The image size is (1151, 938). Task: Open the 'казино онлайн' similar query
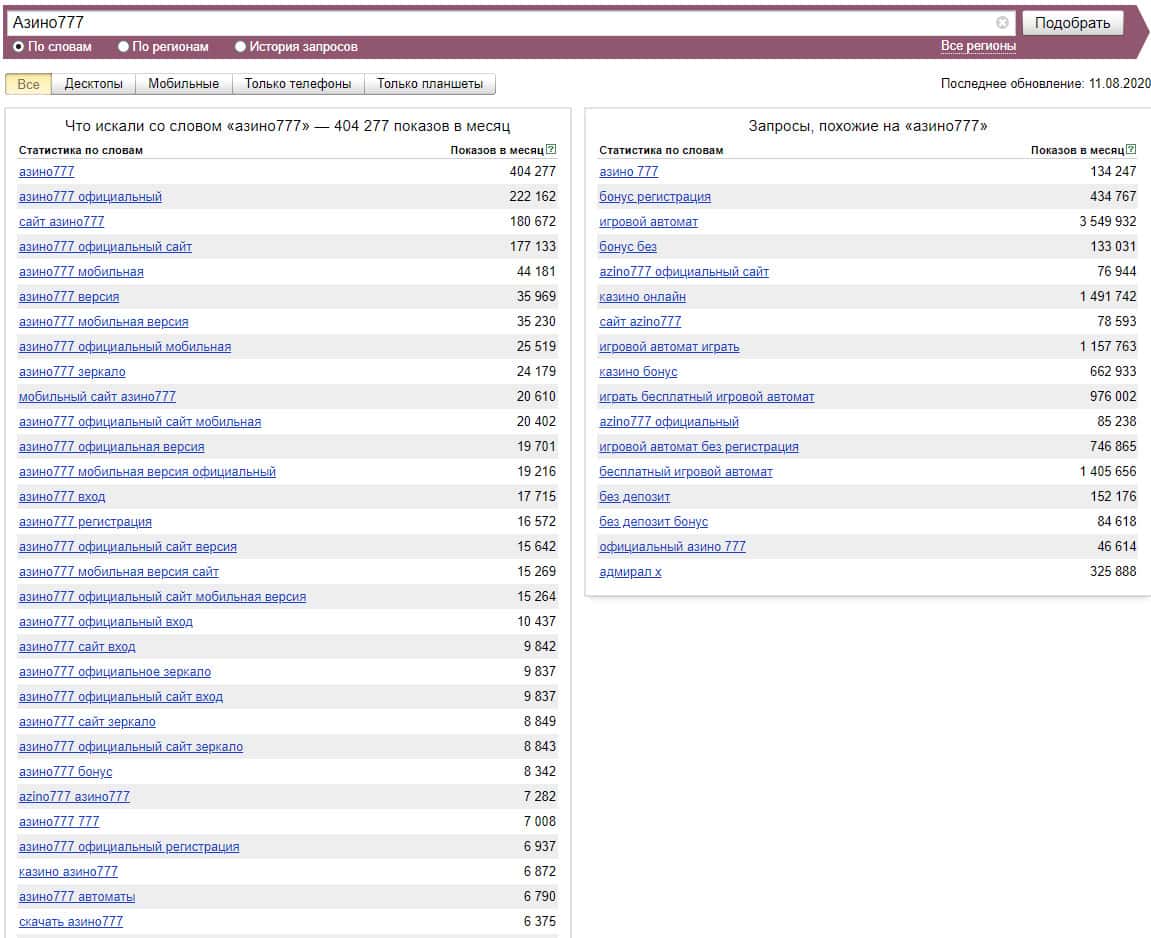pyautogui.click(x=642, y=297)
